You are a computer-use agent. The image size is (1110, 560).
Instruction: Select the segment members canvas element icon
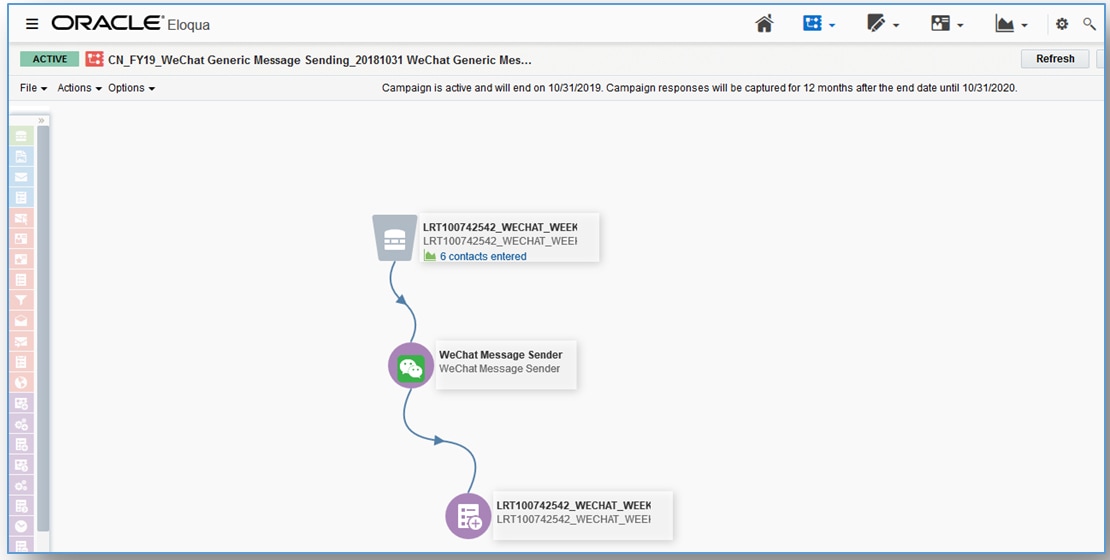(395, 238)
